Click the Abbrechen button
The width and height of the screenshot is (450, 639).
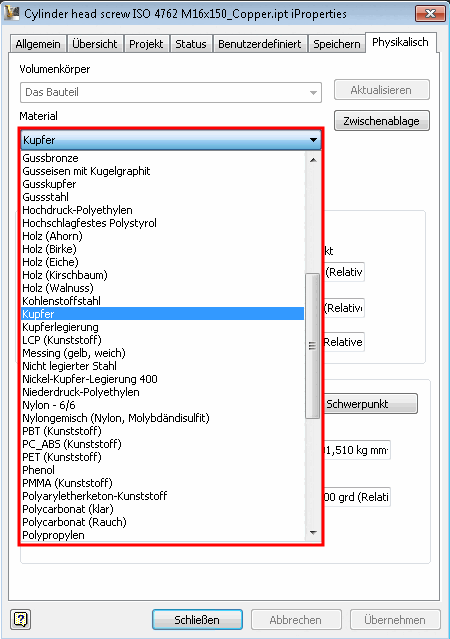click(x=296, y=619)
